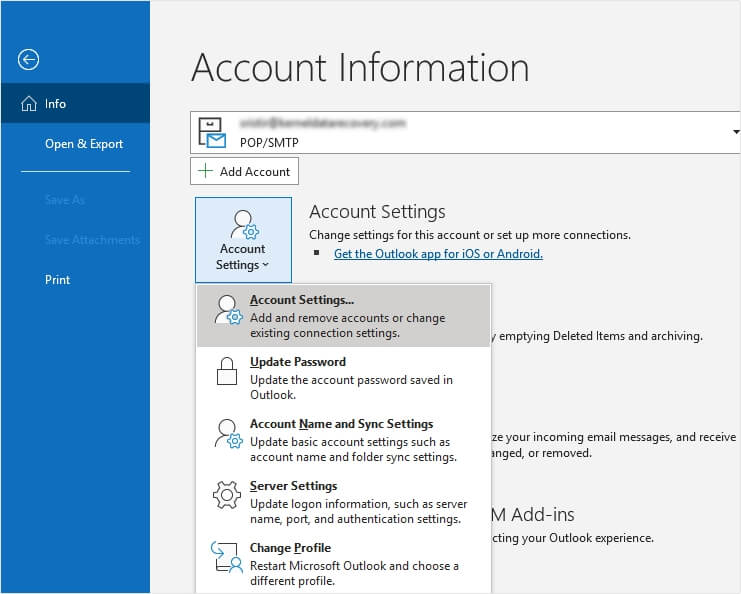Click the Account Settings section heading
Image resolution: width=741 pixels, height=594 pixels.
[377, 212]
